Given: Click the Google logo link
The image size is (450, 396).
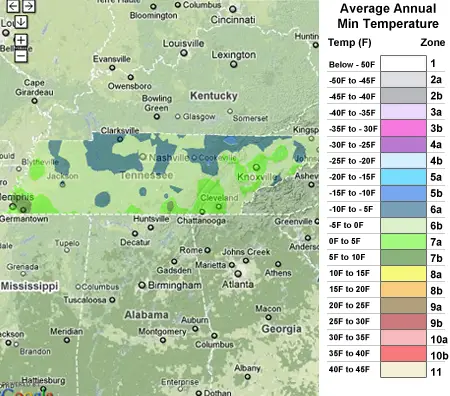Looking at the screenshot, I should [26, 392].
